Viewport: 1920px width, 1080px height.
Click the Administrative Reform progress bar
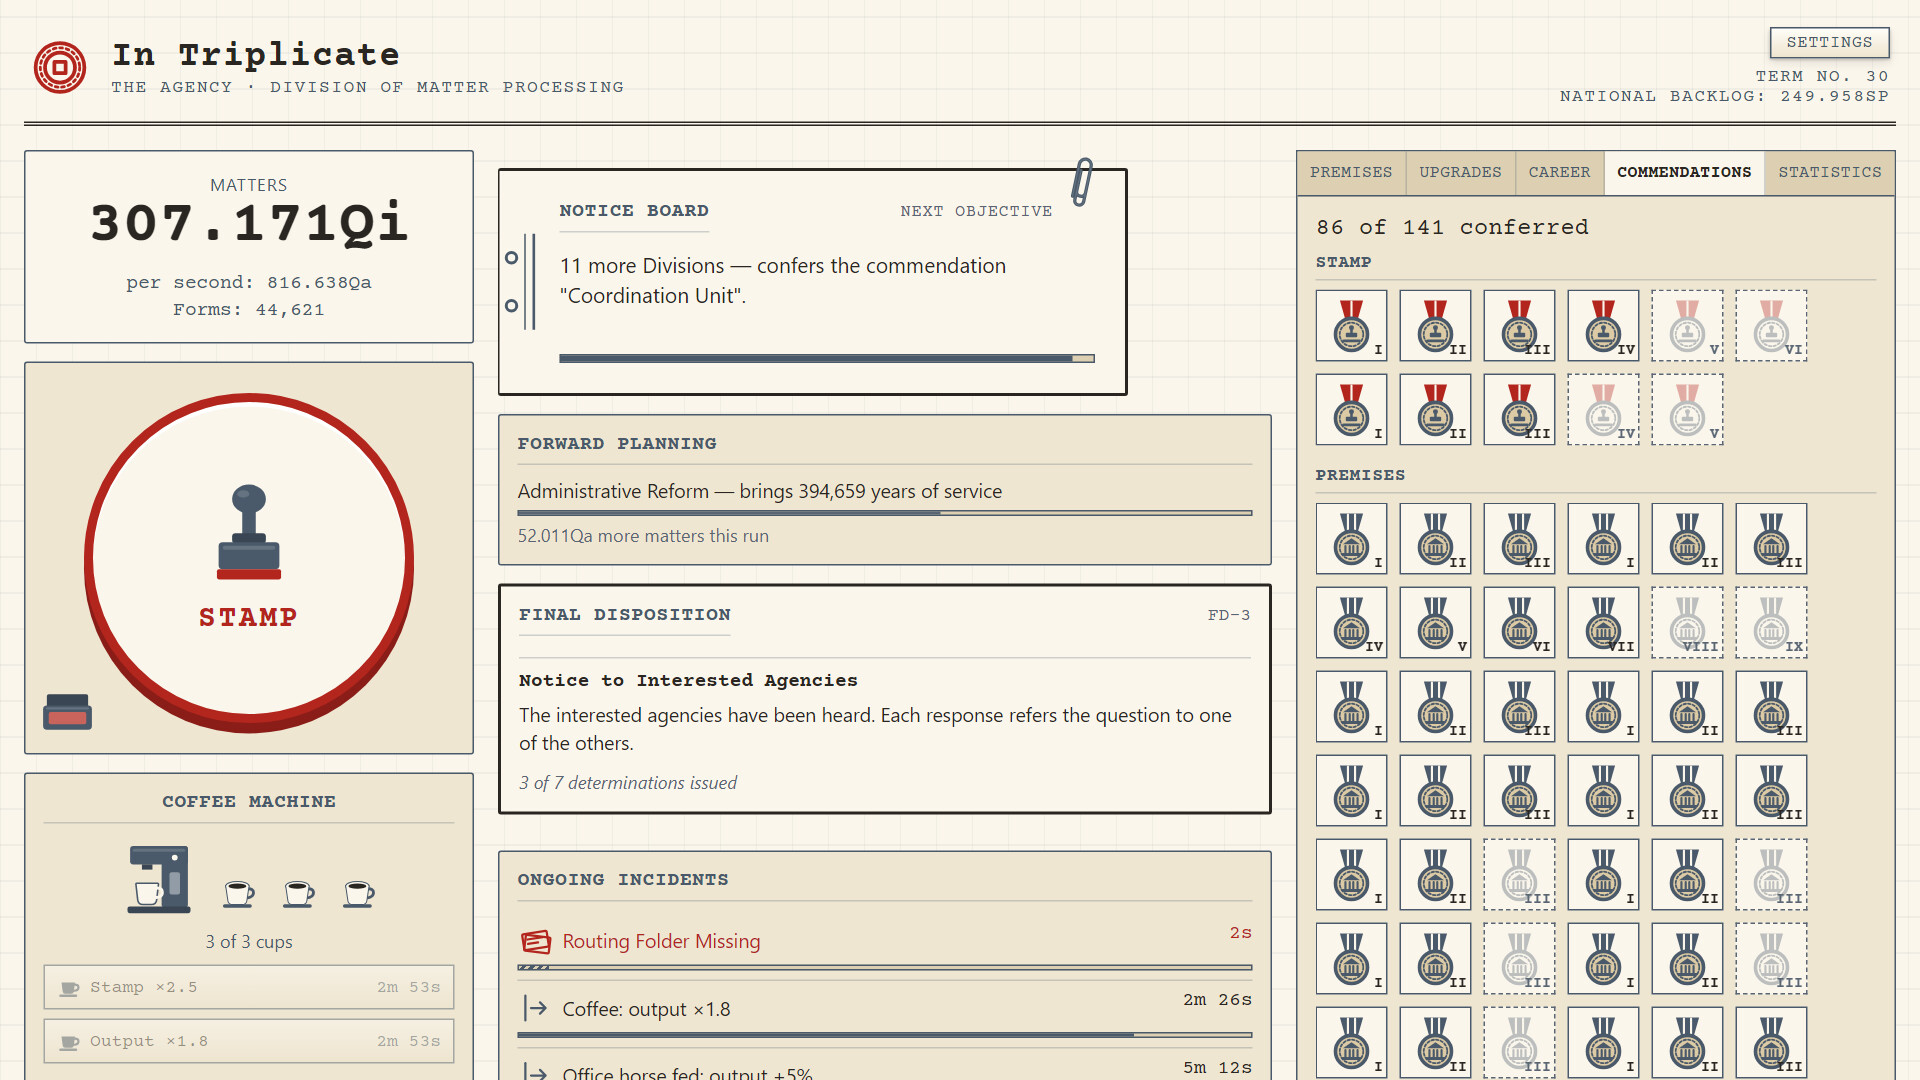(885, 513)
